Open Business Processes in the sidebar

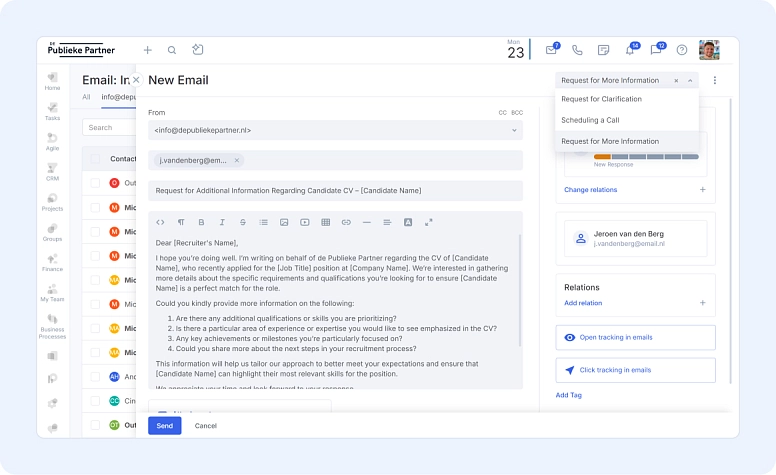(52, 327)
